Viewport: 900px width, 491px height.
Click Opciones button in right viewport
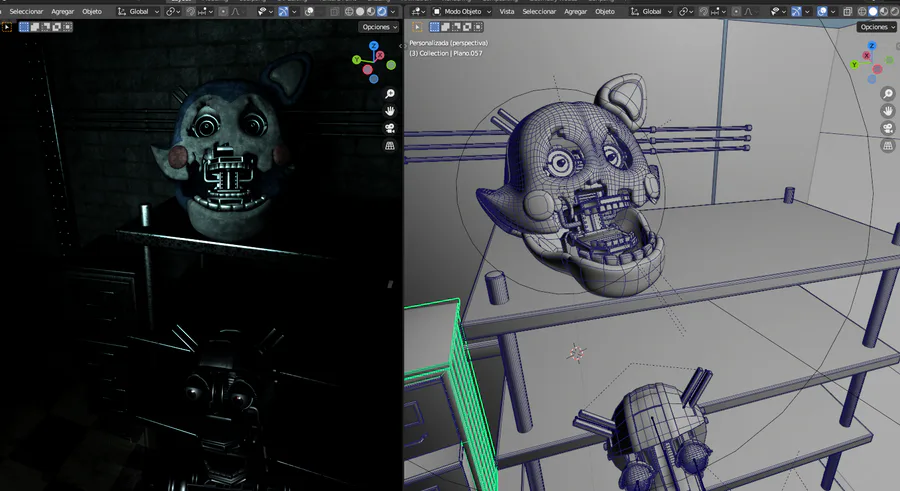coord(878,27)
